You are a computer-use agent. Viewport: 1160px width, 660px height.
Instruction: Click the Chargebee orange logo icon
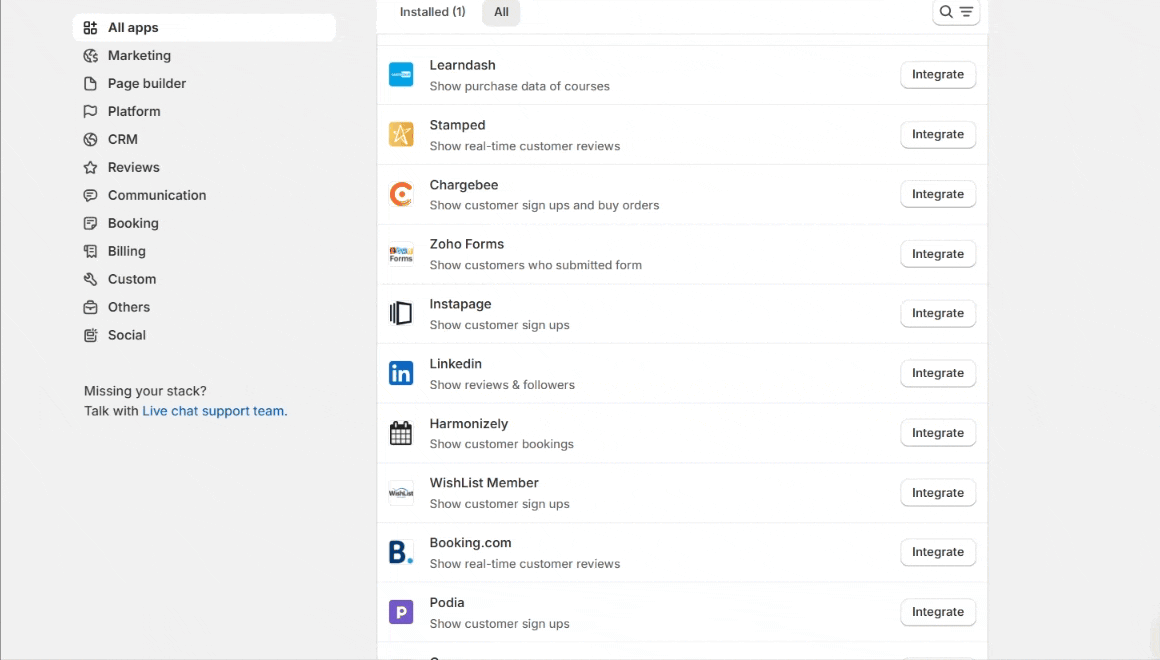(x=401, y=194)
